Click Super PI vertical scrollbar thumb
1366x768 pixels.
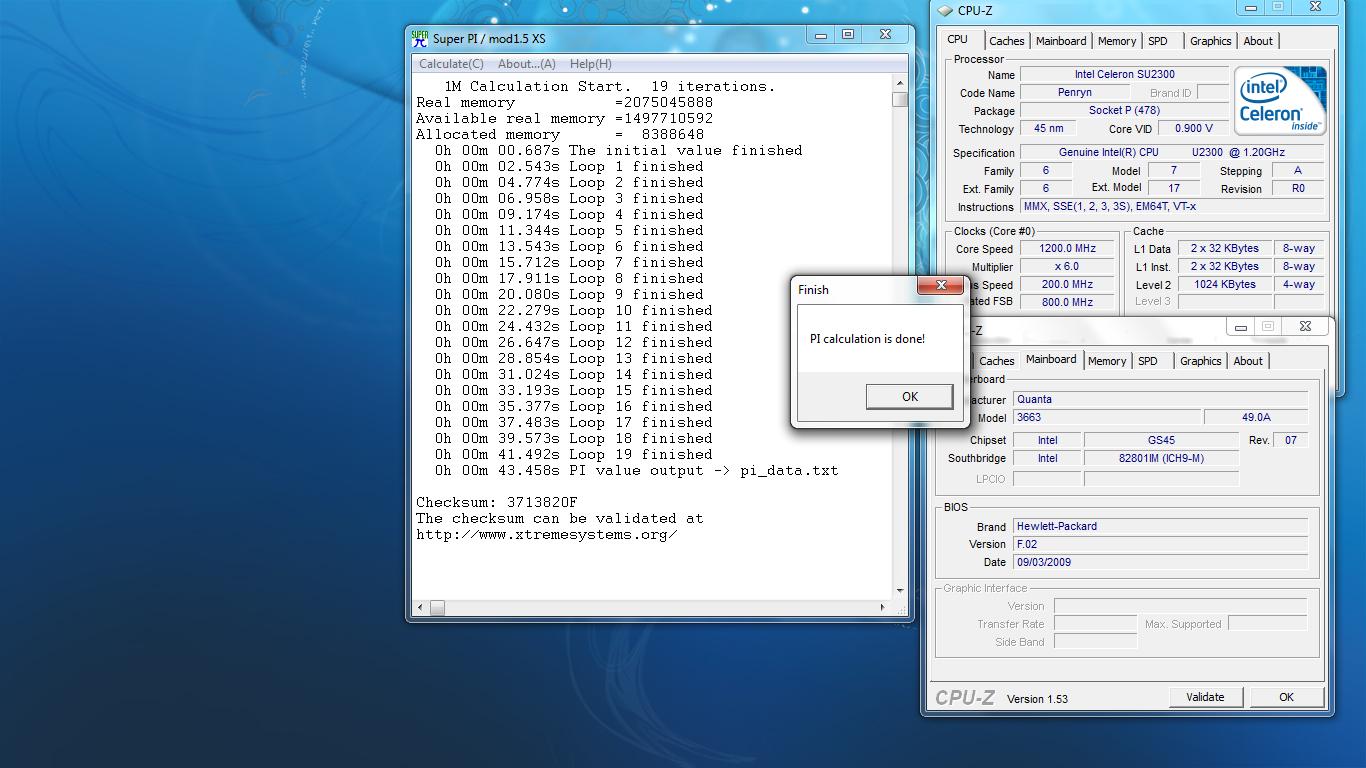tap(900, 99)
